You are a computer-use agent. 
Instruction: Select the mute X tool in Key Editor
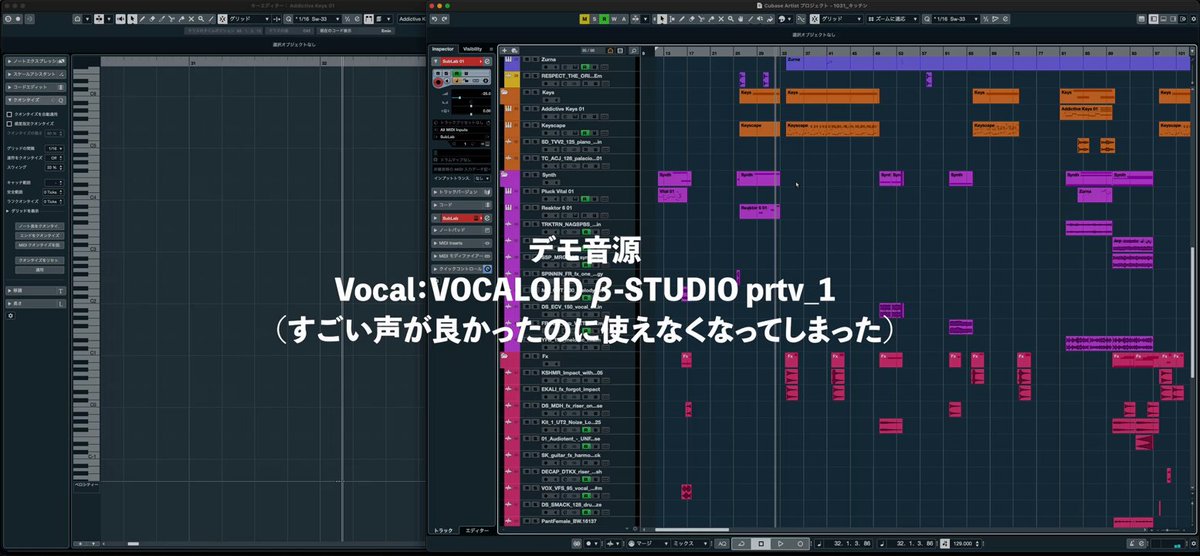coord(191,18)
